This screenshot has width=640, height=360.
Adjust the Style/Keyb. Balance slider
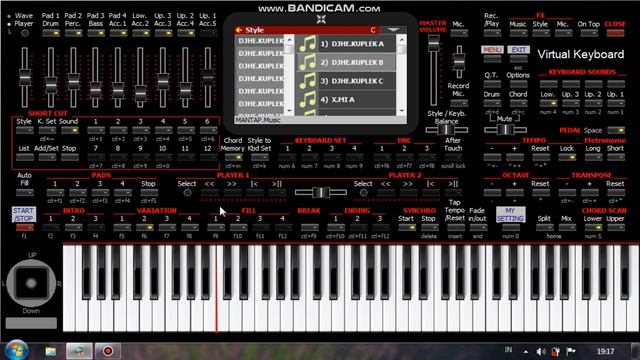(446, 130)
